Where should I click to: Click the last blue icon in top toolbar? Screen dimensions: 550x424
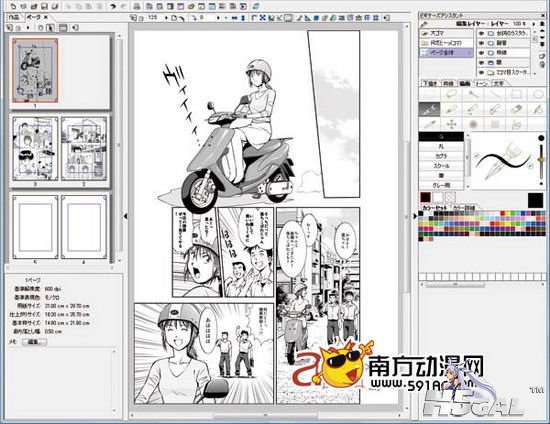pyautogui.click(x=256, y=6)
